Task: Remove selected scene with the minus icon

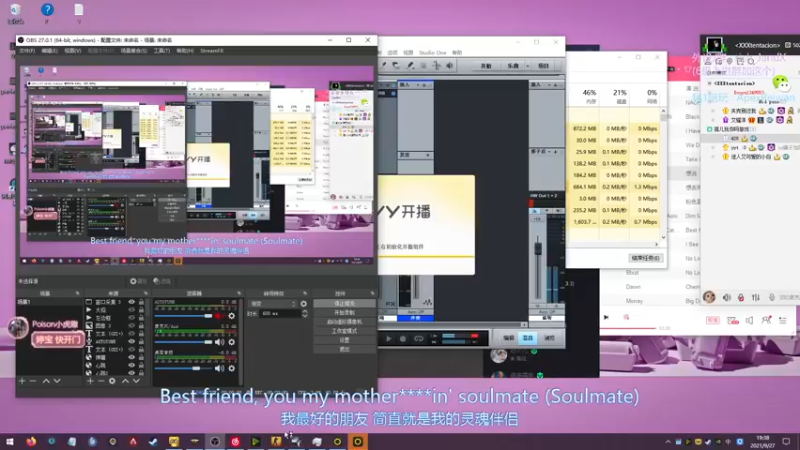Action: click(33, 381)
